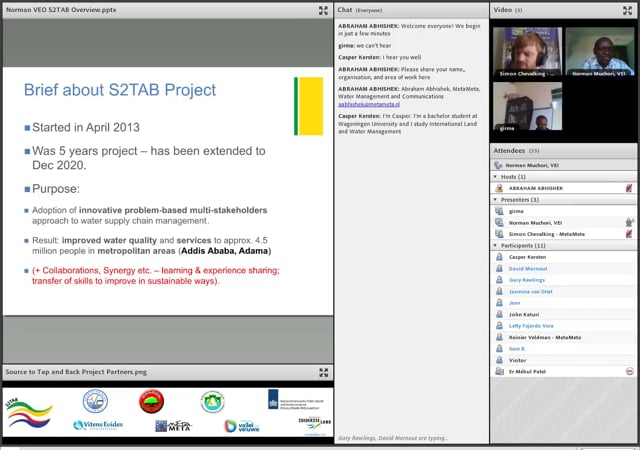Click the Source to Tap and Back Project Partners.png title
The height and width of the screenshot is (450, 640).
[x=76, y=372]
